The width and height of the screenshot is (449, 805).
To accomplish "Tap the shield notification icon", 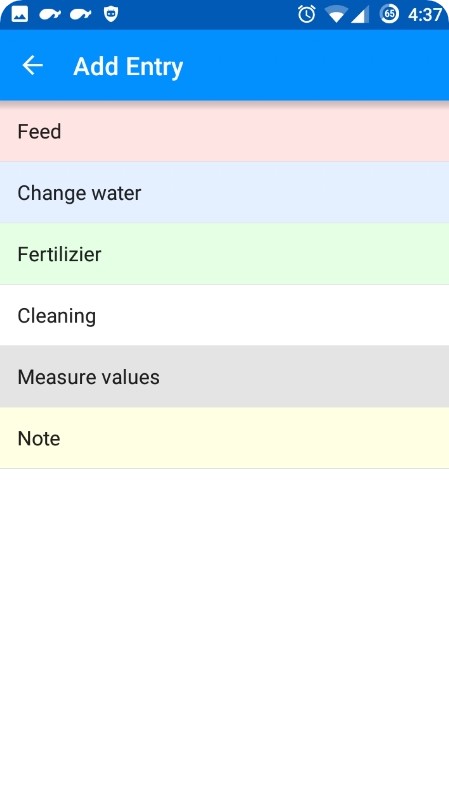I will [x=111, y=14].
